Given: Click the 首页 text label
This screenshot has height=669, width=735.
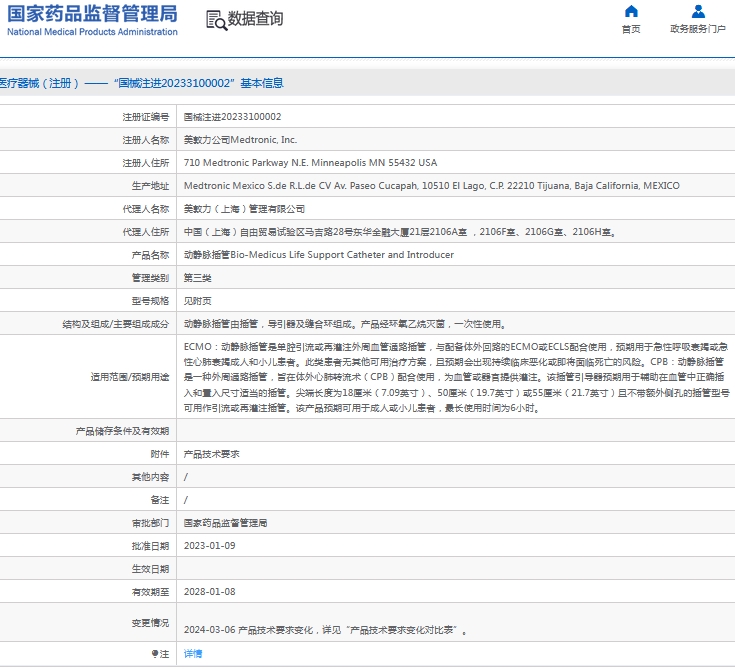Looking at the screenshot, I should click(631, 29).
